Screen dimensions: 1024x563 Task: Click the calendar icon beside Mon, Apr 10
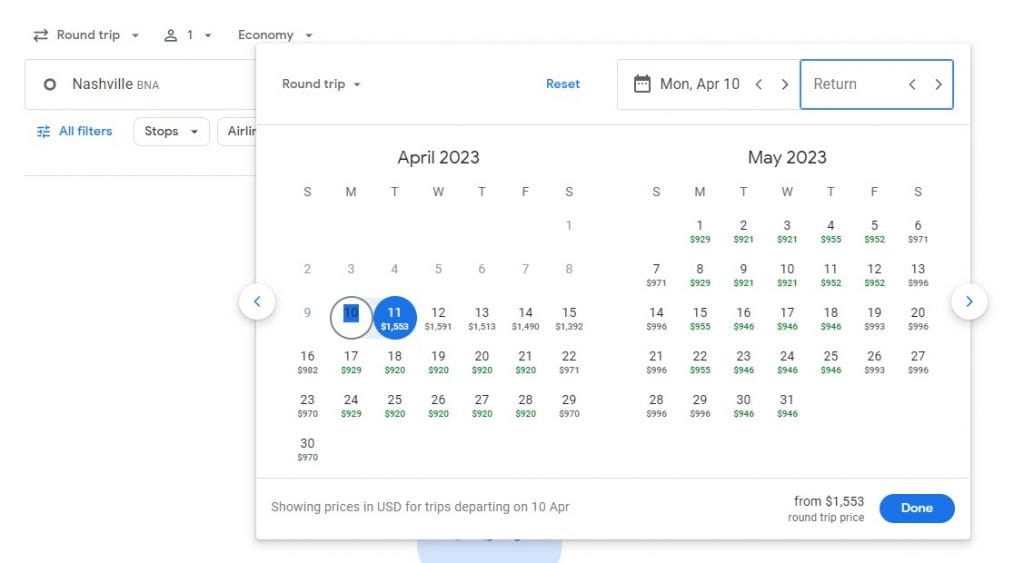(x=643, y=85)
